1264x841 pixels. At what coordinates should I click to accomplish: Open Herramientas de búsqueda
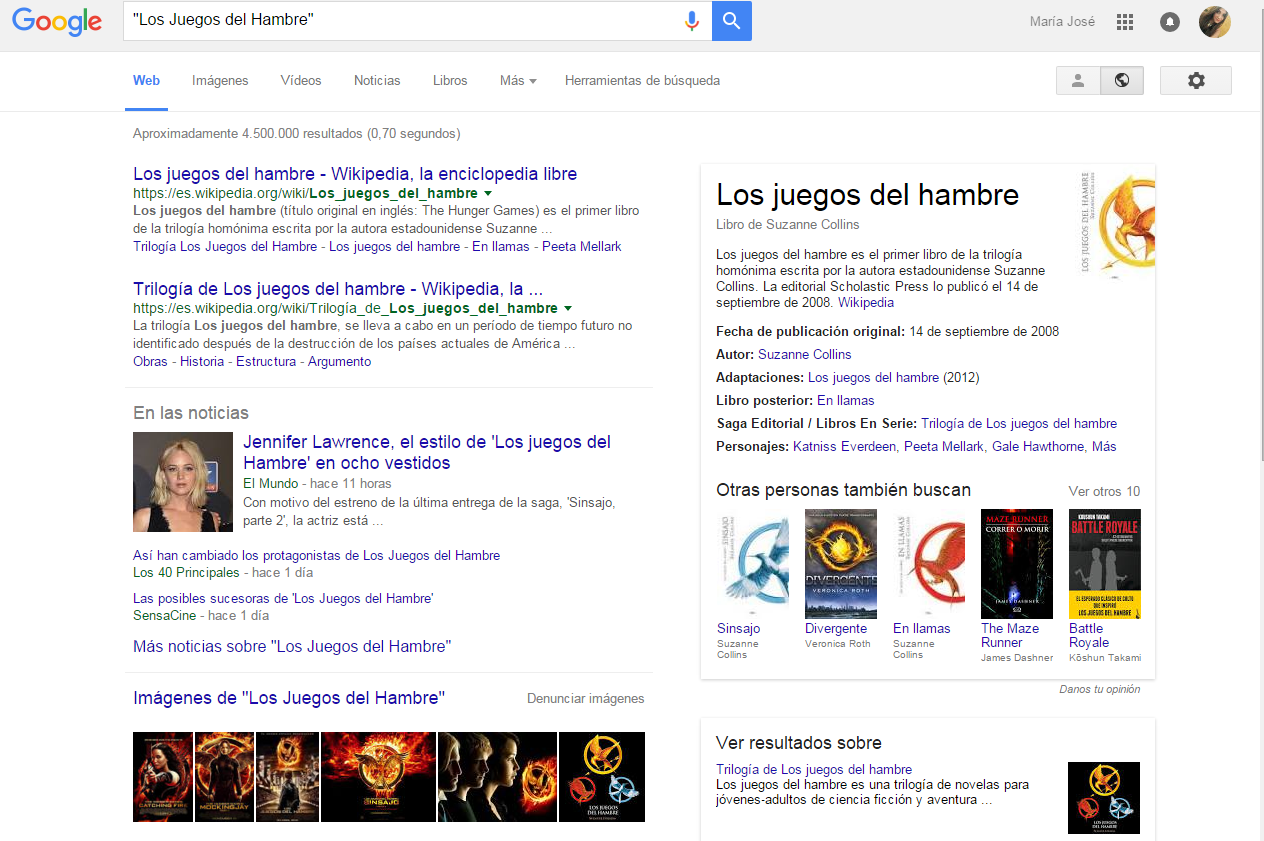coord(642,81)
